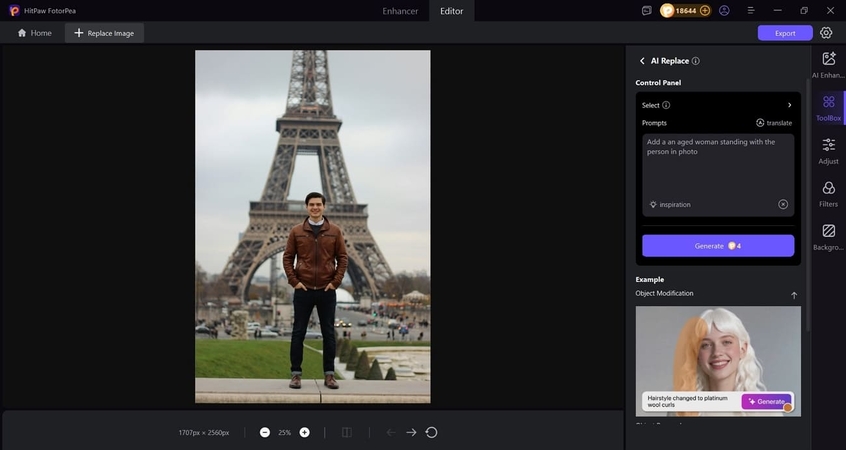Click the Export button

pos(785,33)
